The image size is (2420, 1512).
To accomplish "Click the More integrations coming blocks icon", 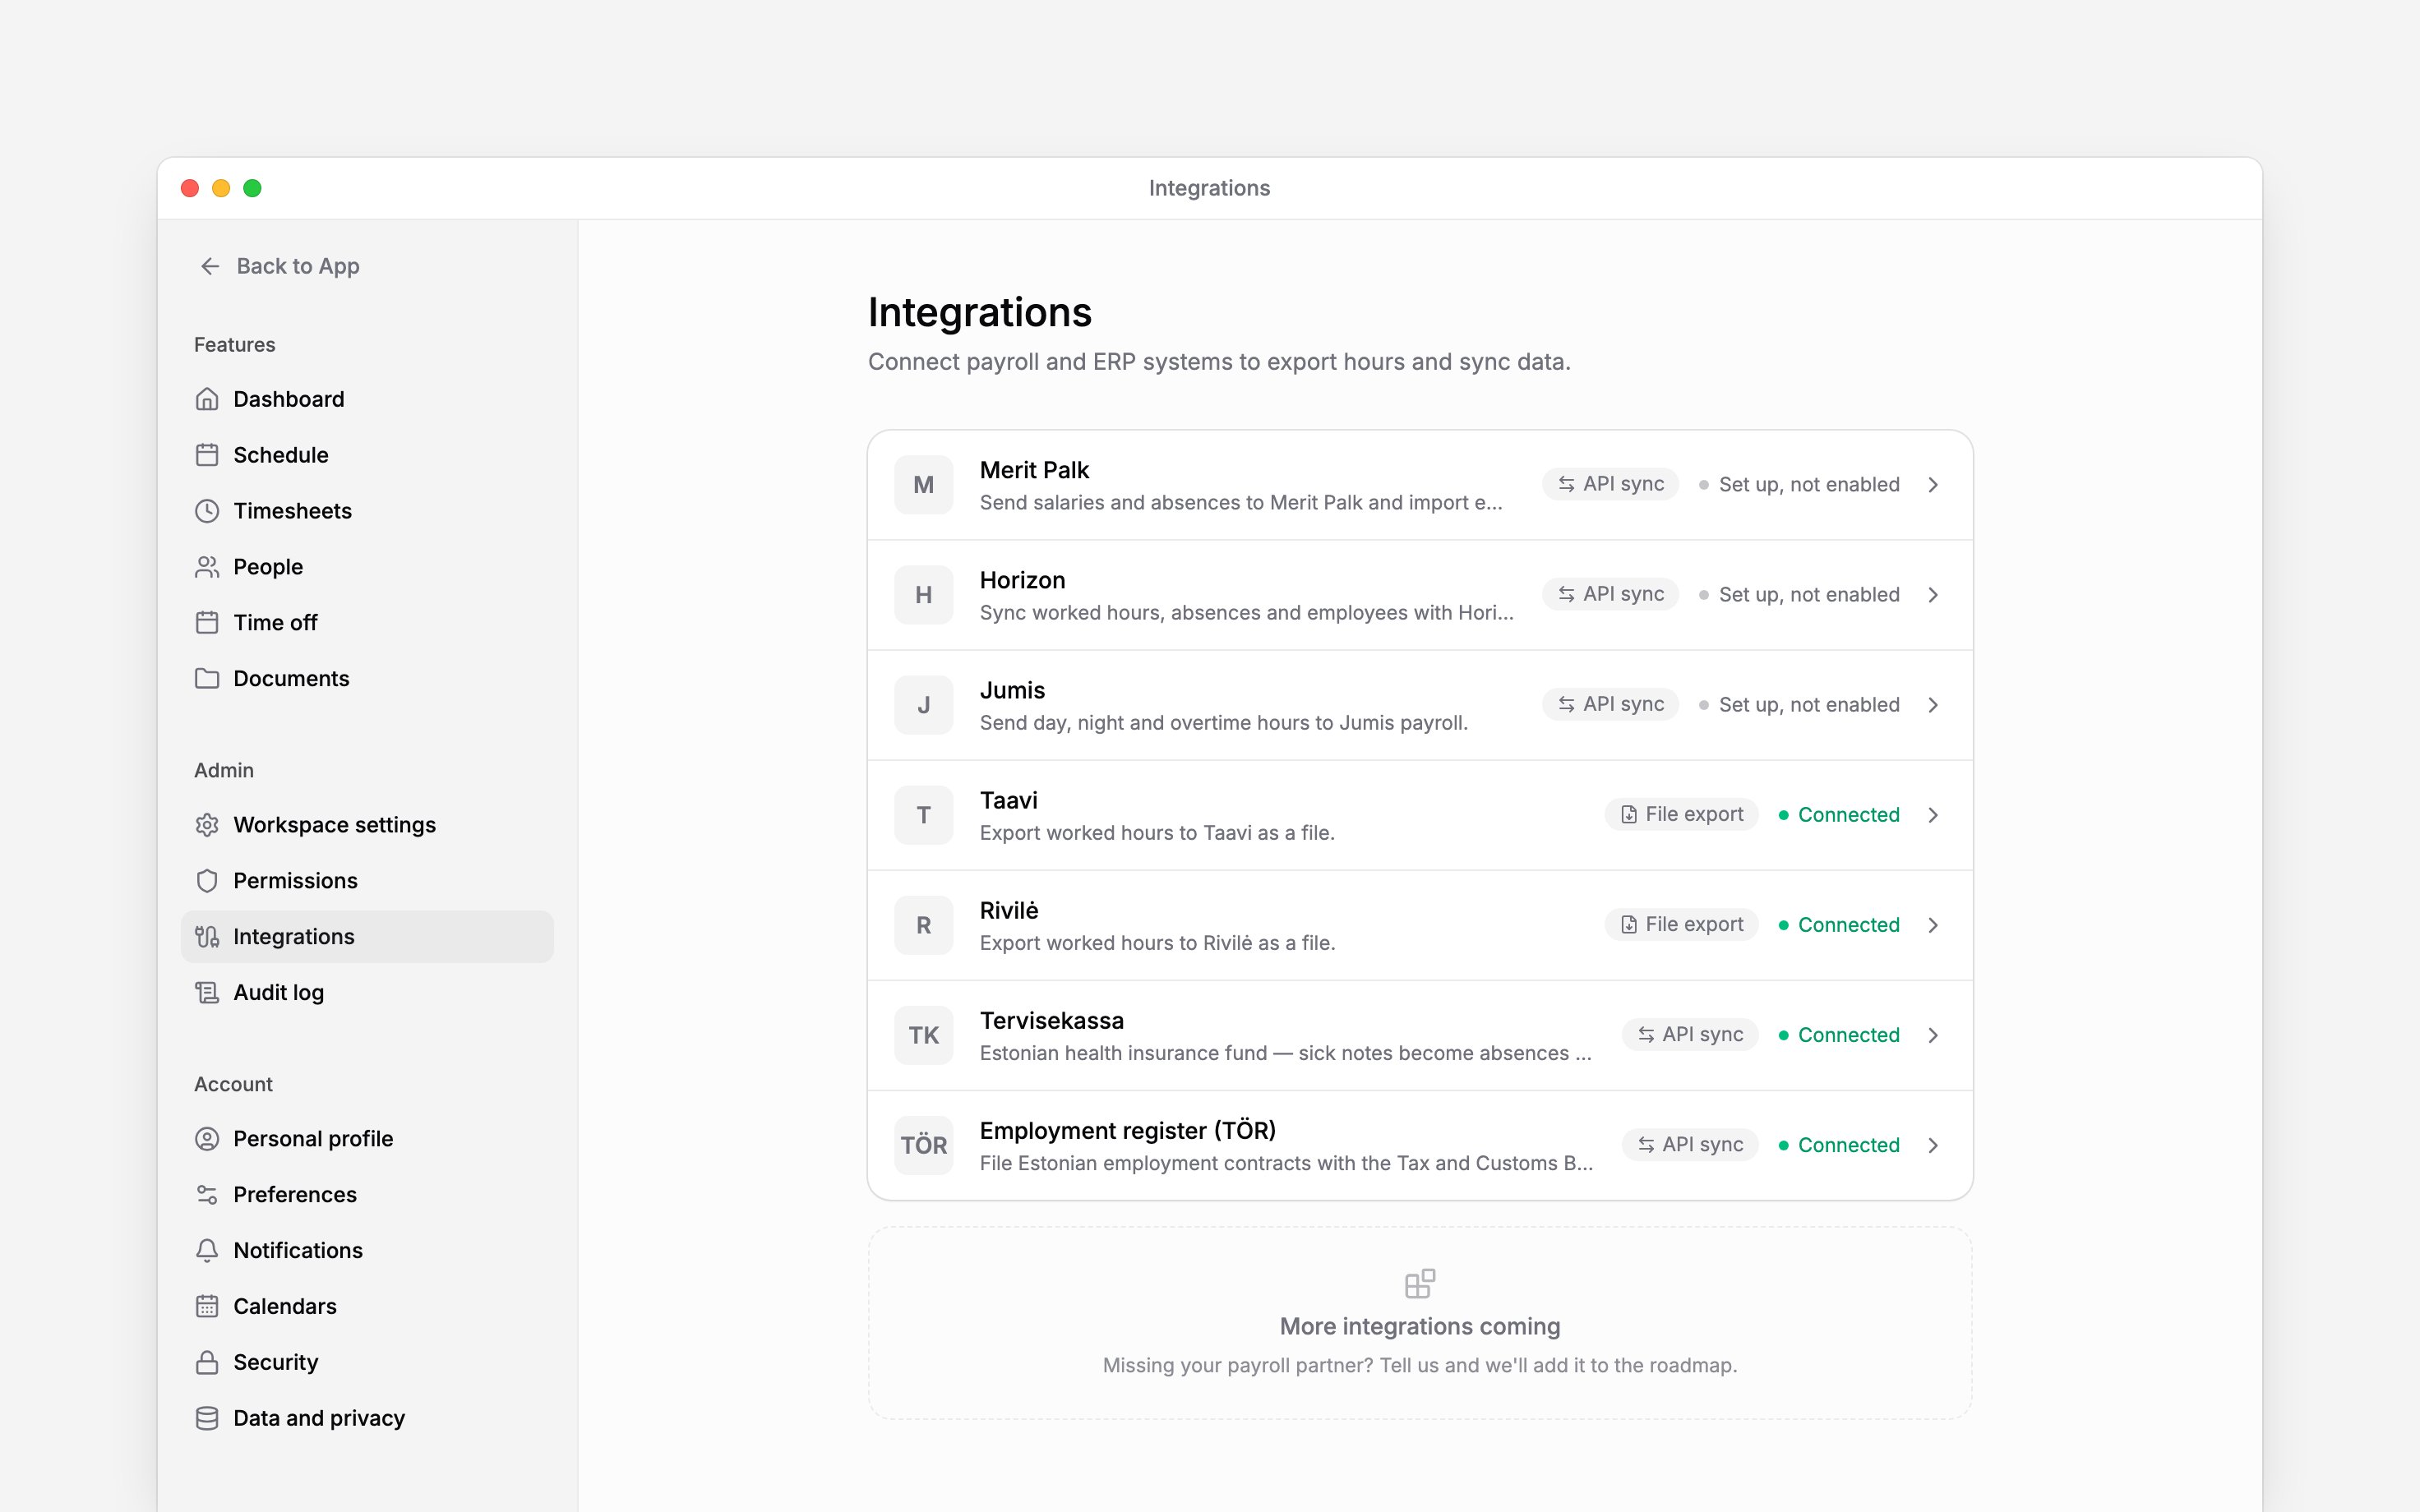I will coord(1420,1283).
